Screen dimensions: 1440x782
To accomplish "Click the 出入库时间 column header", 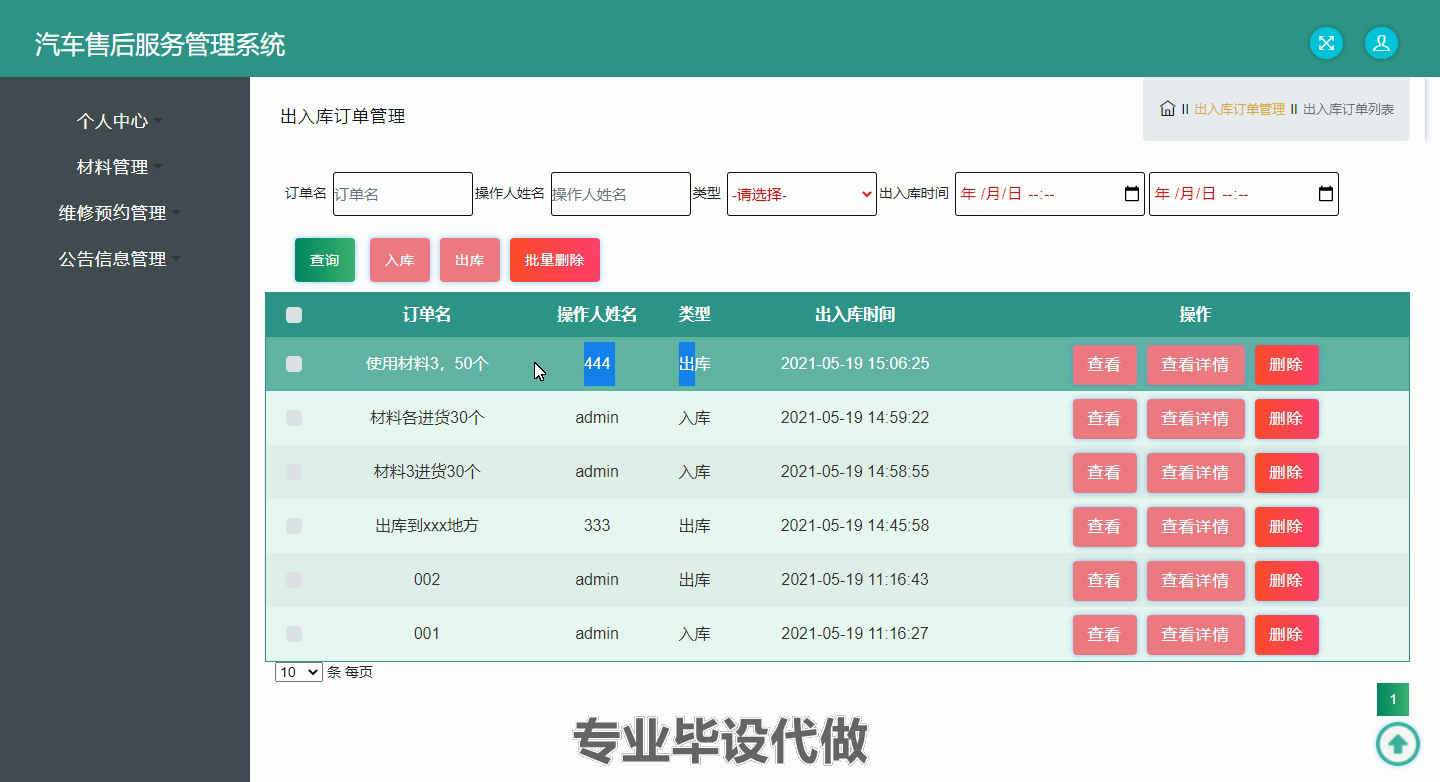I will [x=855, y=314].
